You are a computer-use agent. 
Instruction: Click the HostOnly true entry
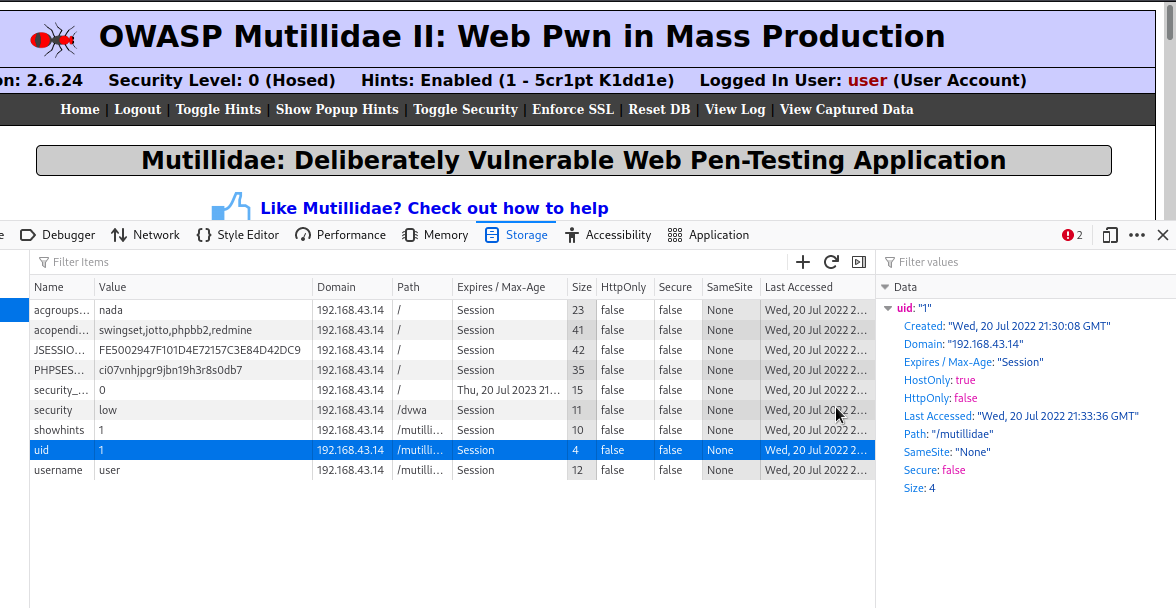940,380
